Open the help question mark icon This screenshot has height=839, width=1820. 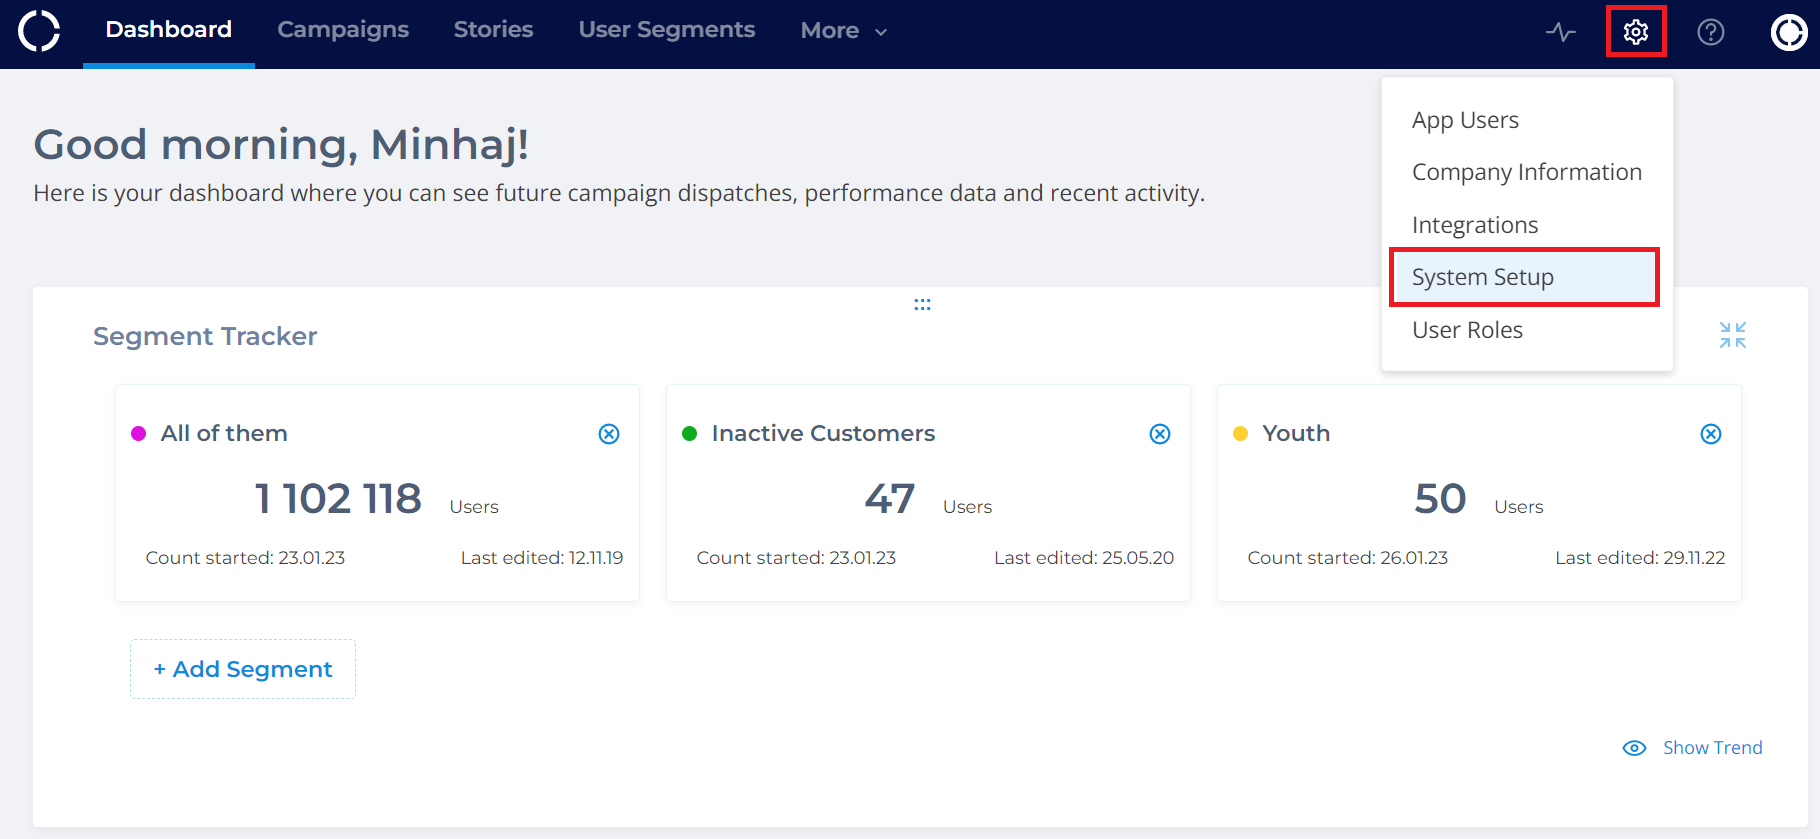1710,32
